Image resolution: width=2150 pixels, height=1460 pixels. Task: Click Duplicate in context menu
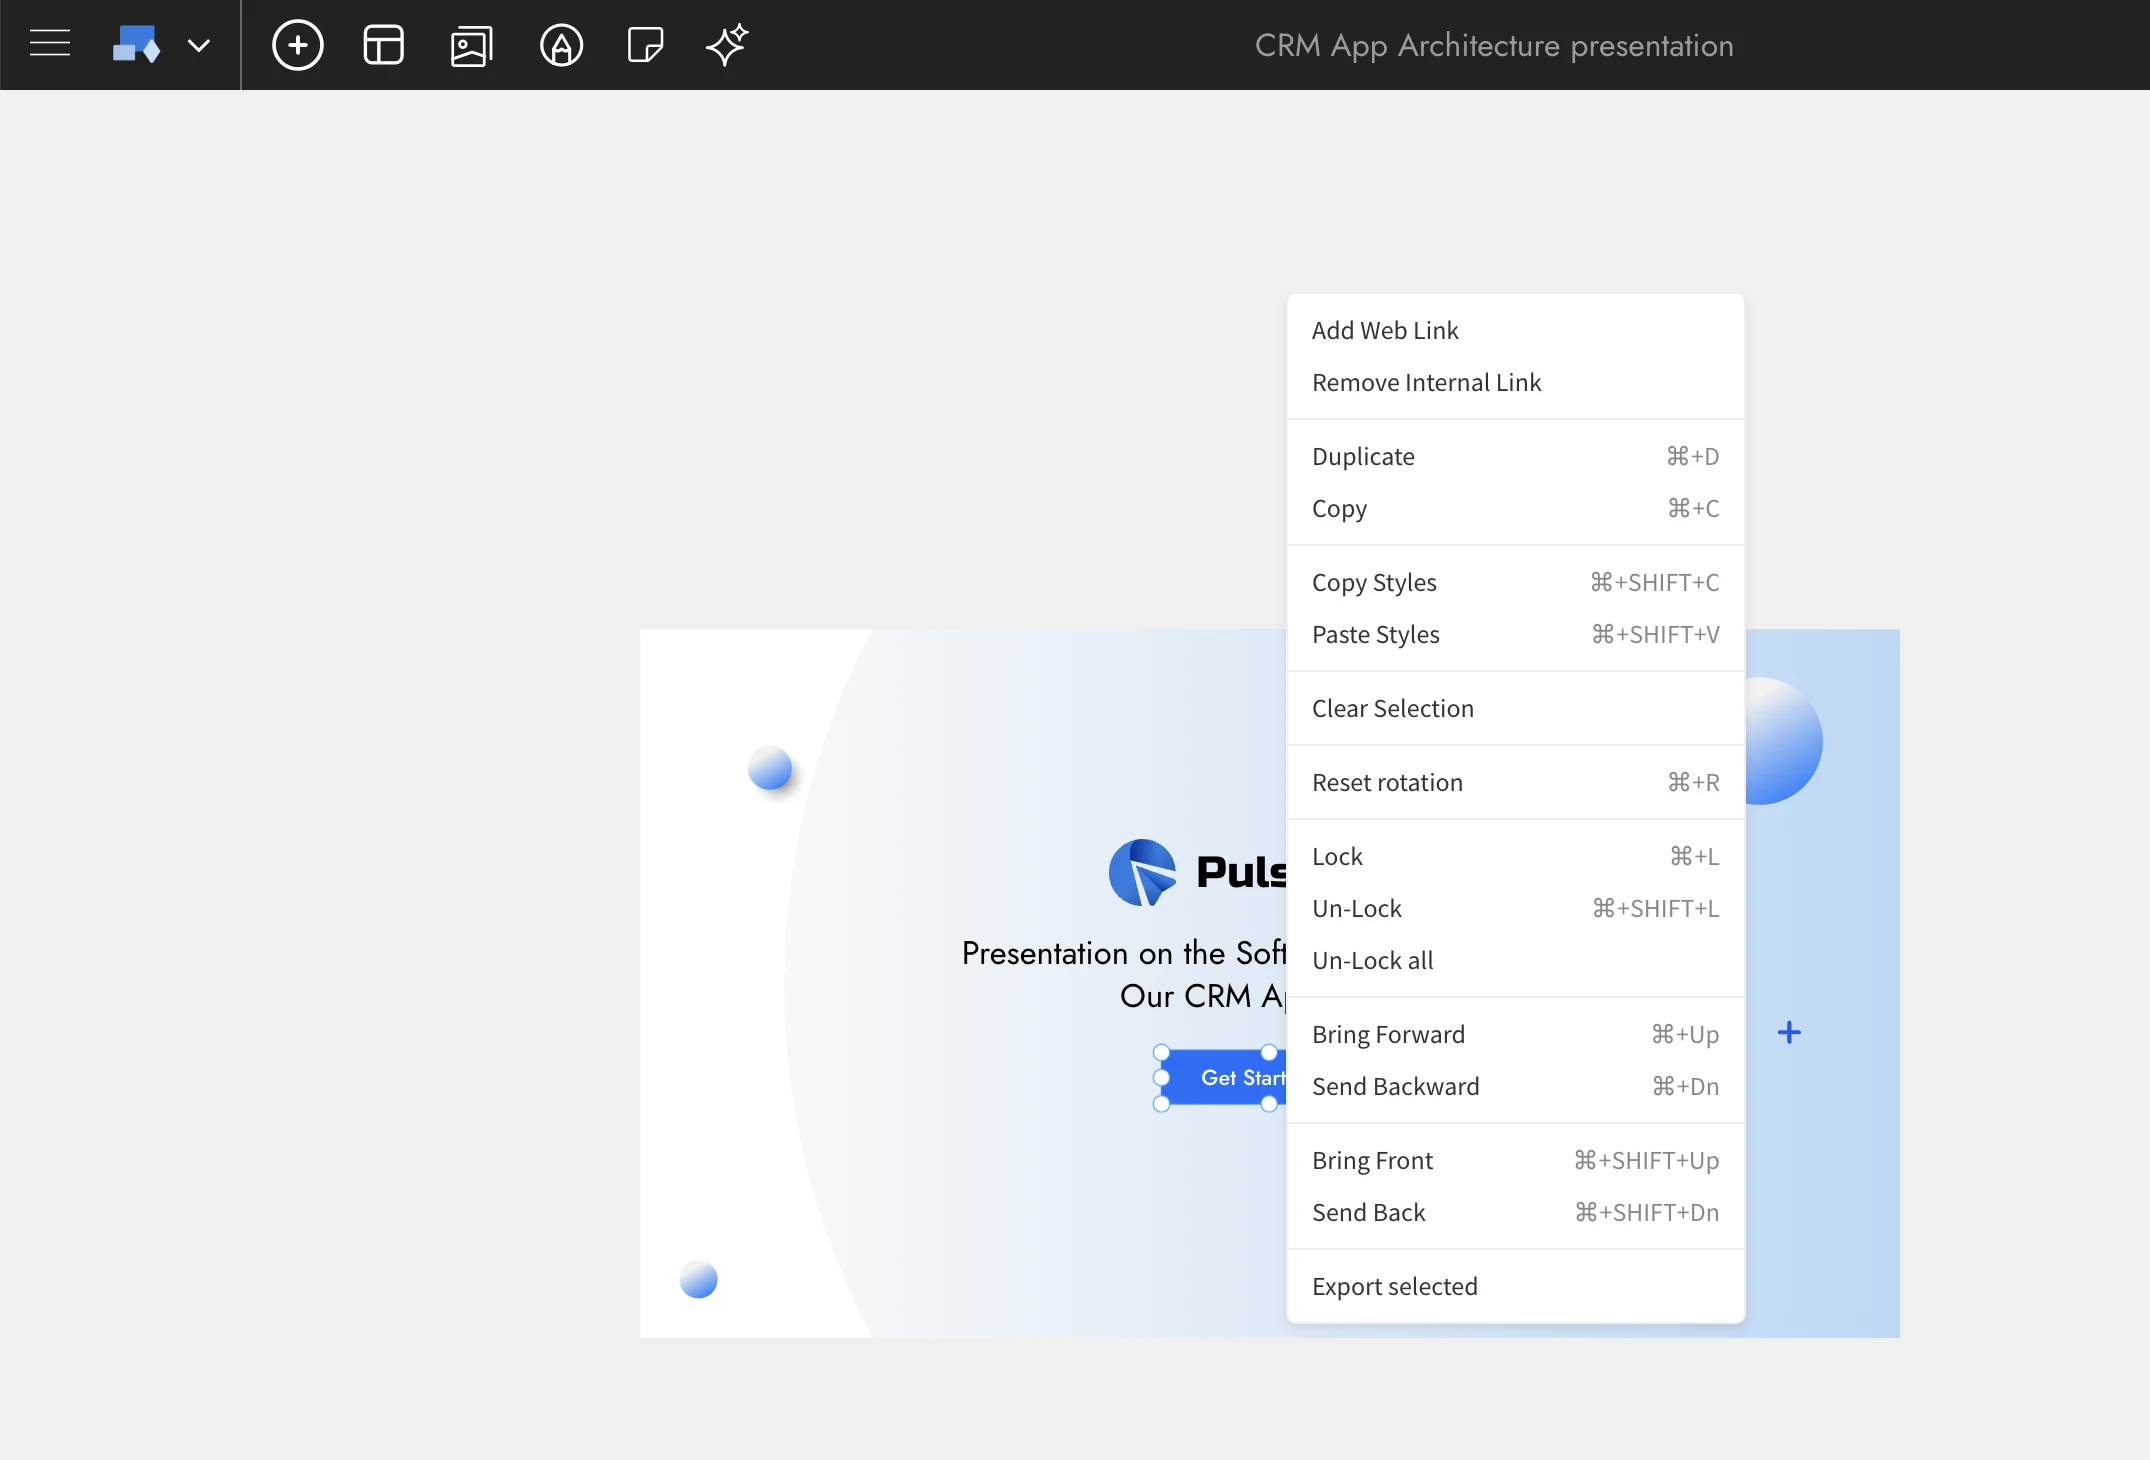(x=1363, y=457)
